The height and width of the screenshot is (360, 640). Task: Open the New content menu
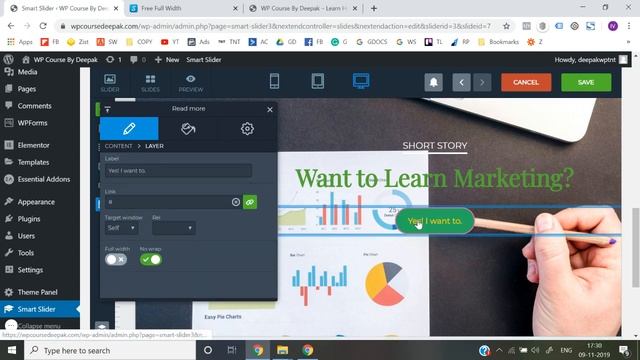coord(167,60)
